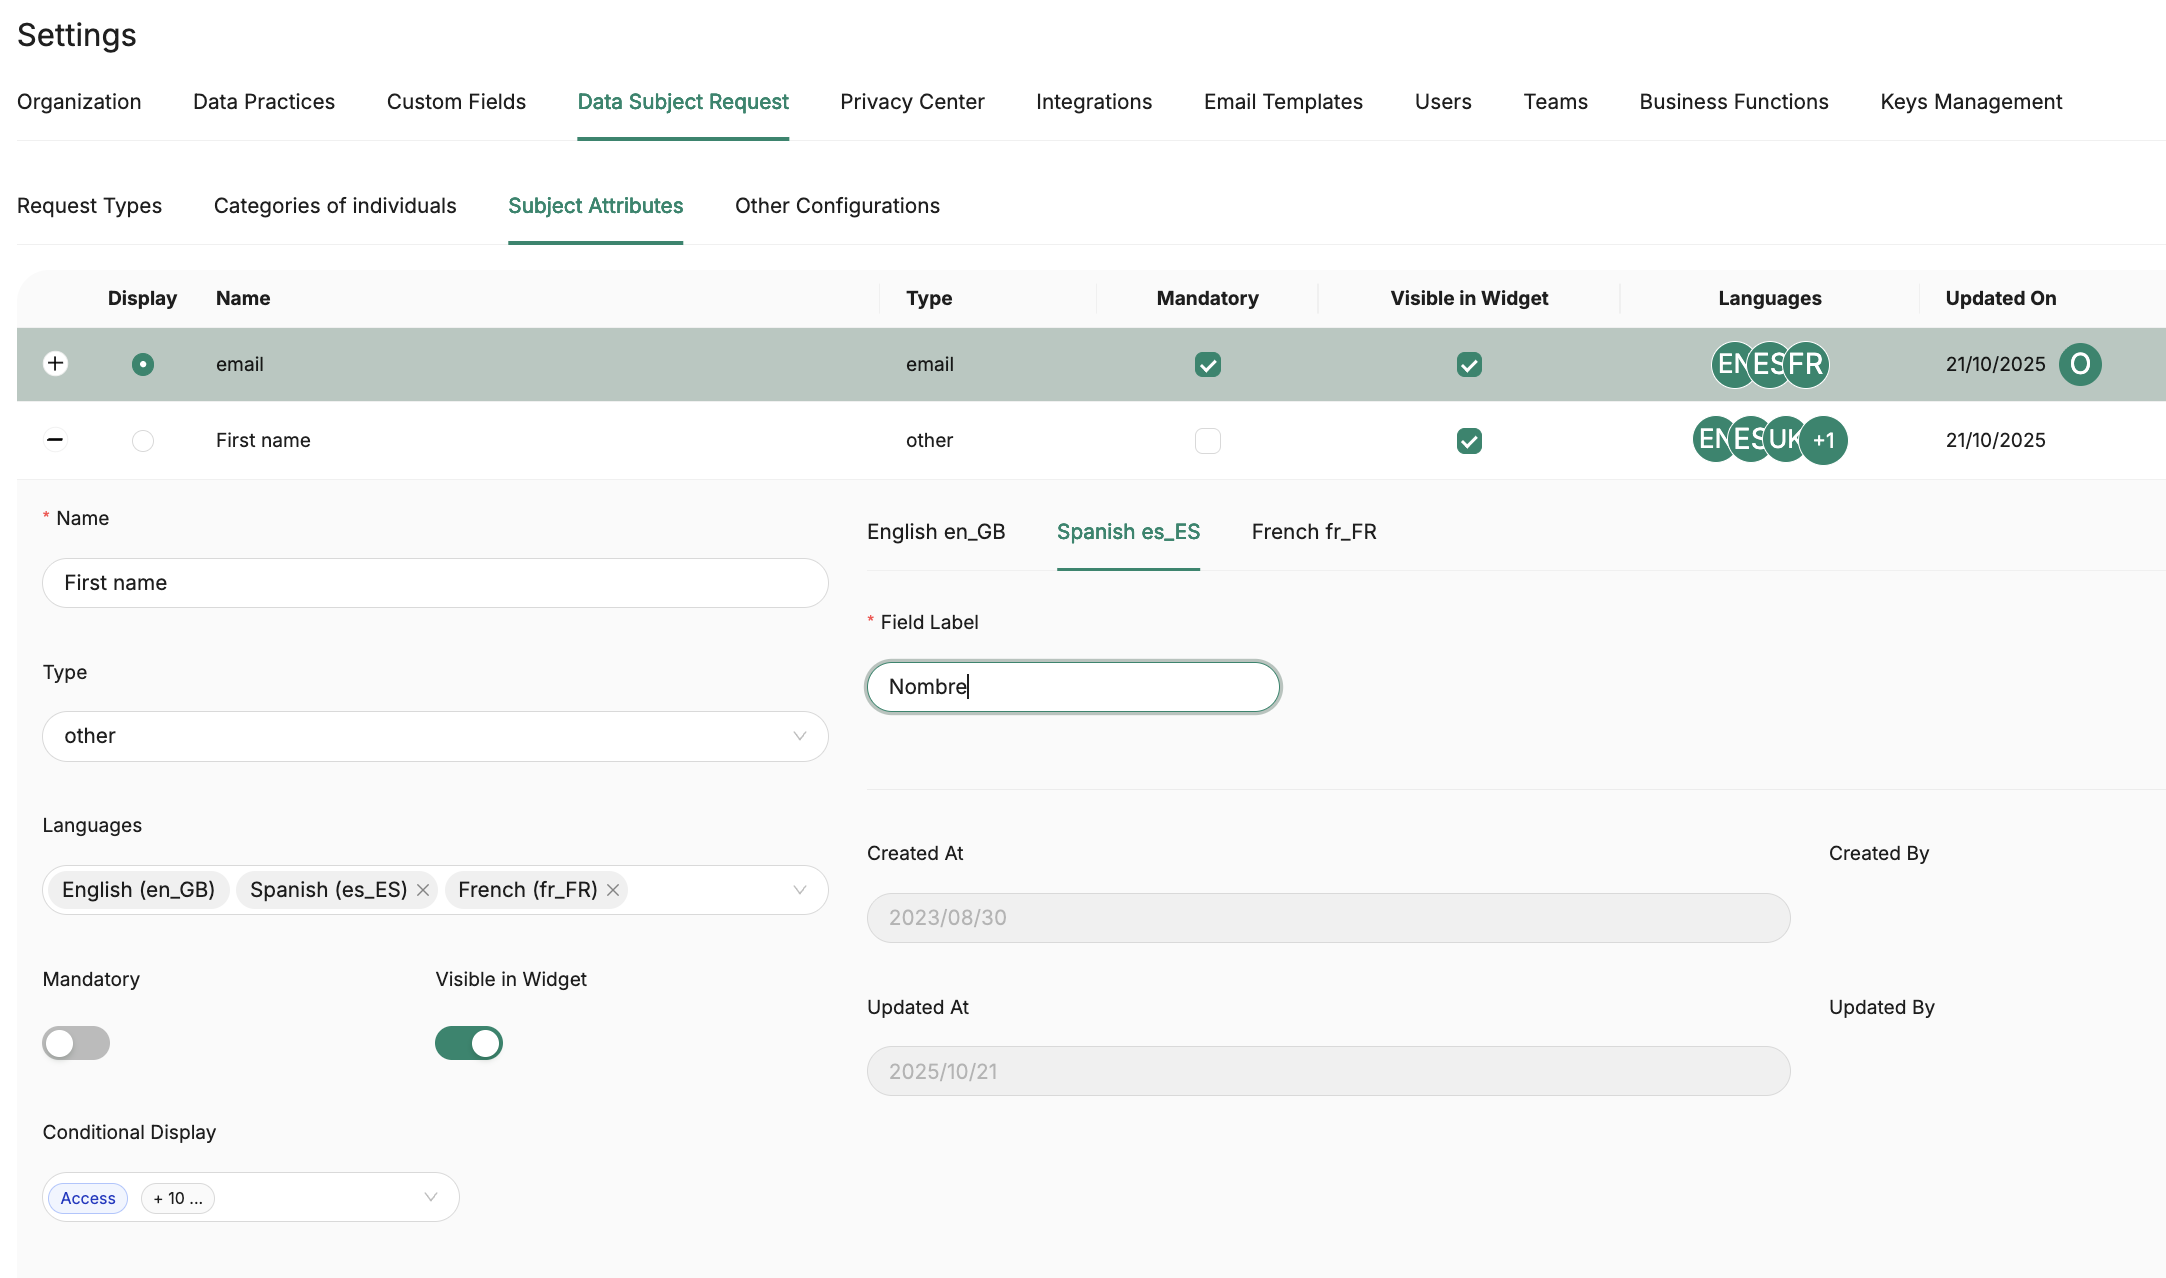Click the + 10 ... conditional display tag
The width and height of the screenshot is (2166, 1278).
(178, 1198)
